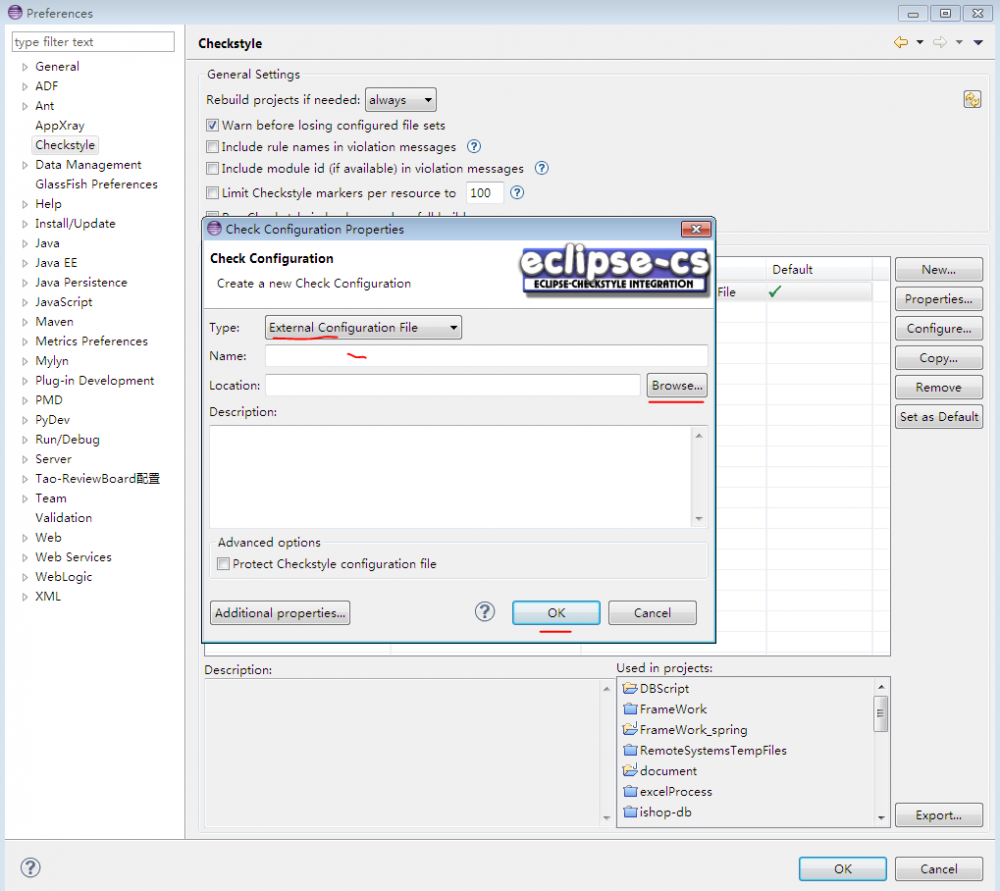Image resolution: width=1000 pixels, height=891 pixels.
Task: Click the Used in projects scroll down arrow
Action: (881, 818)
